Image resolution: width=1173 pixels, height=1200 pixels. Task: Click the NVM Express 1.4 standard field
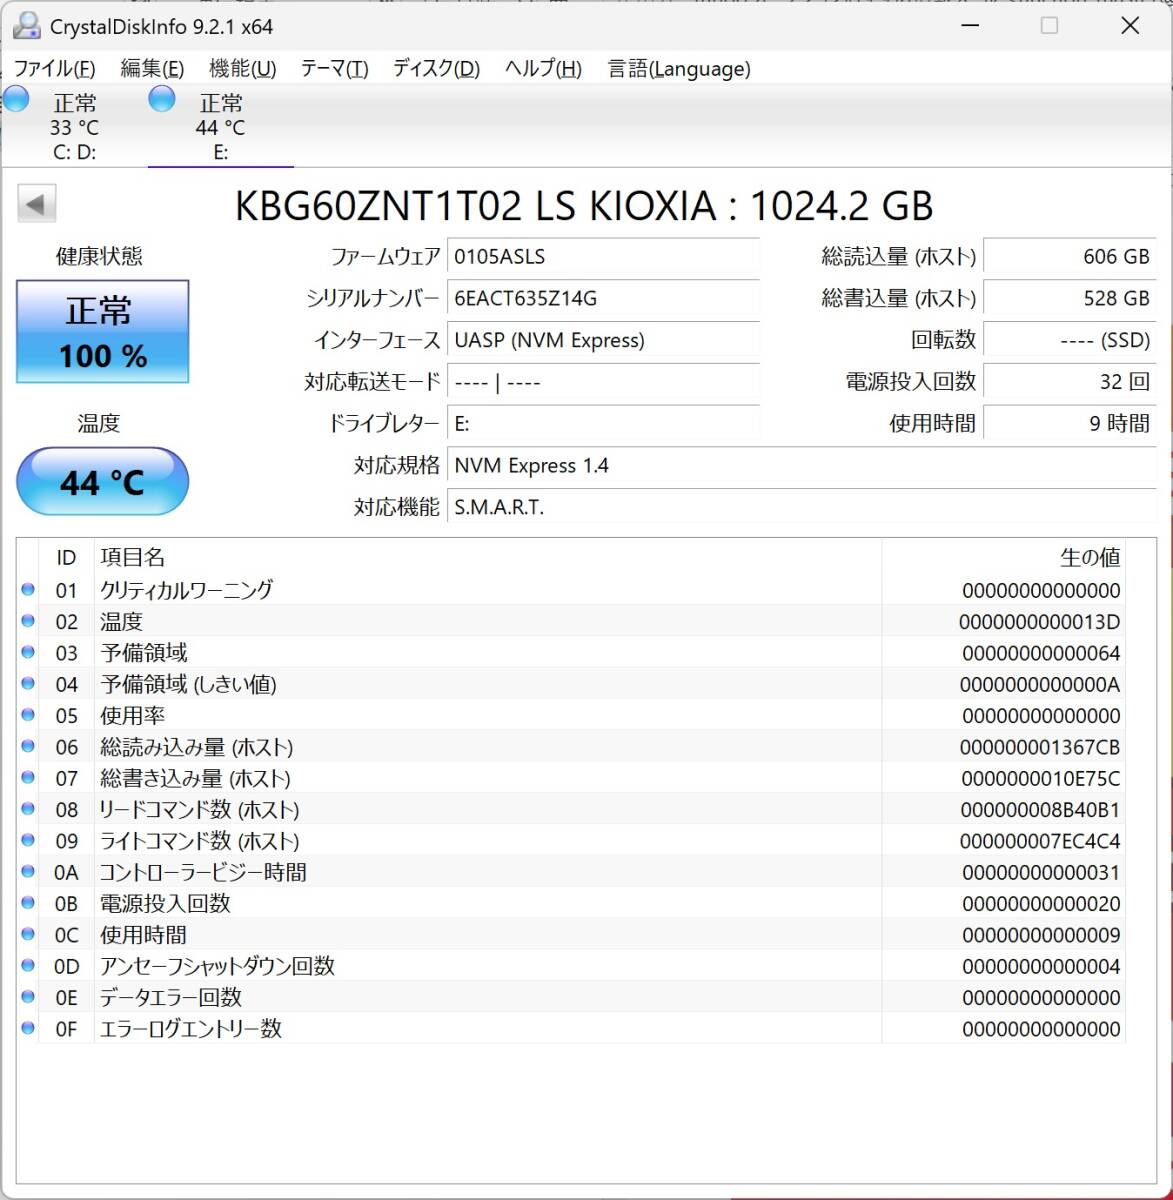801,466
